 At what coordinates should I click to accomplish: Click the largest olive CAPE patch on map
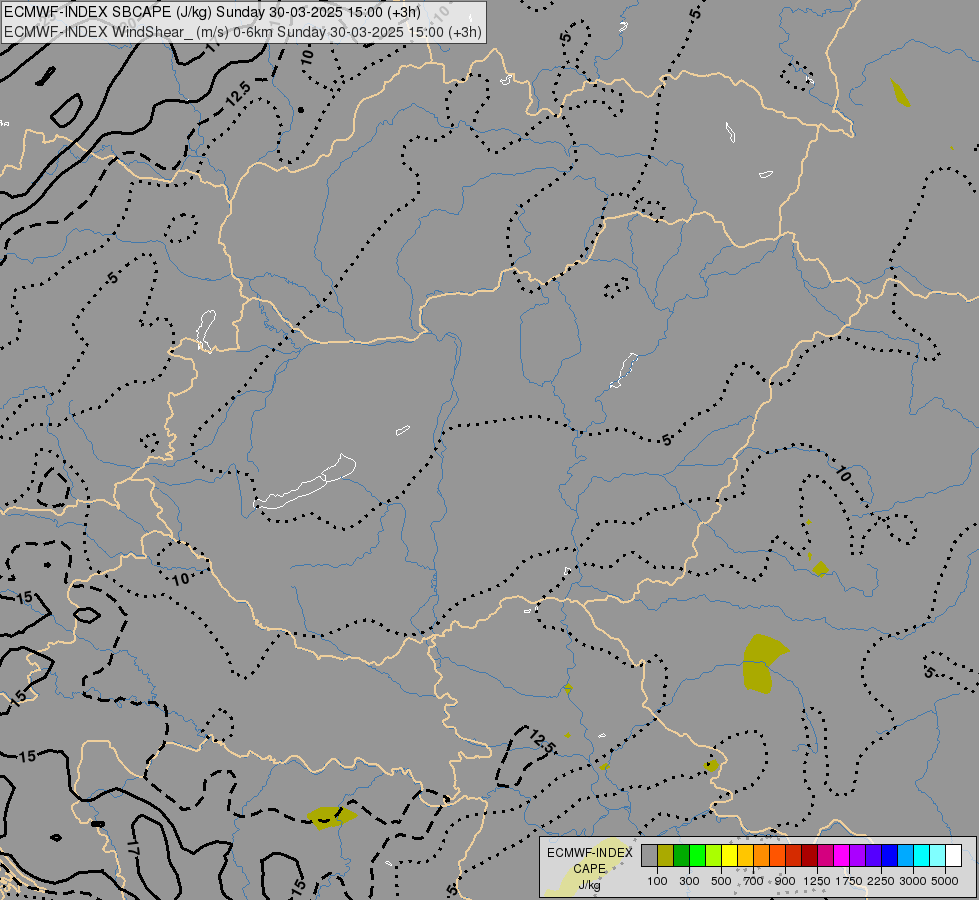(762, 664)
